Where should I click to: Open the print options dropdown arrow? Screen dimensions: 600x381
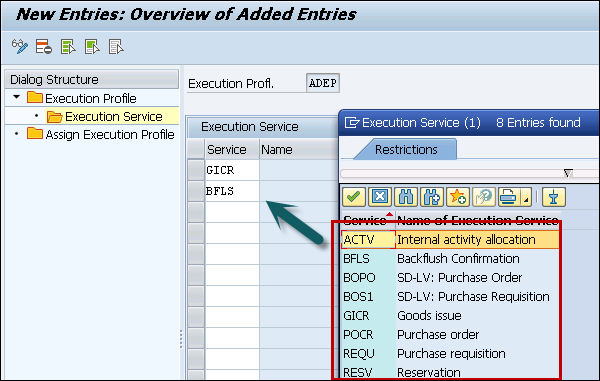coord(526,197)
